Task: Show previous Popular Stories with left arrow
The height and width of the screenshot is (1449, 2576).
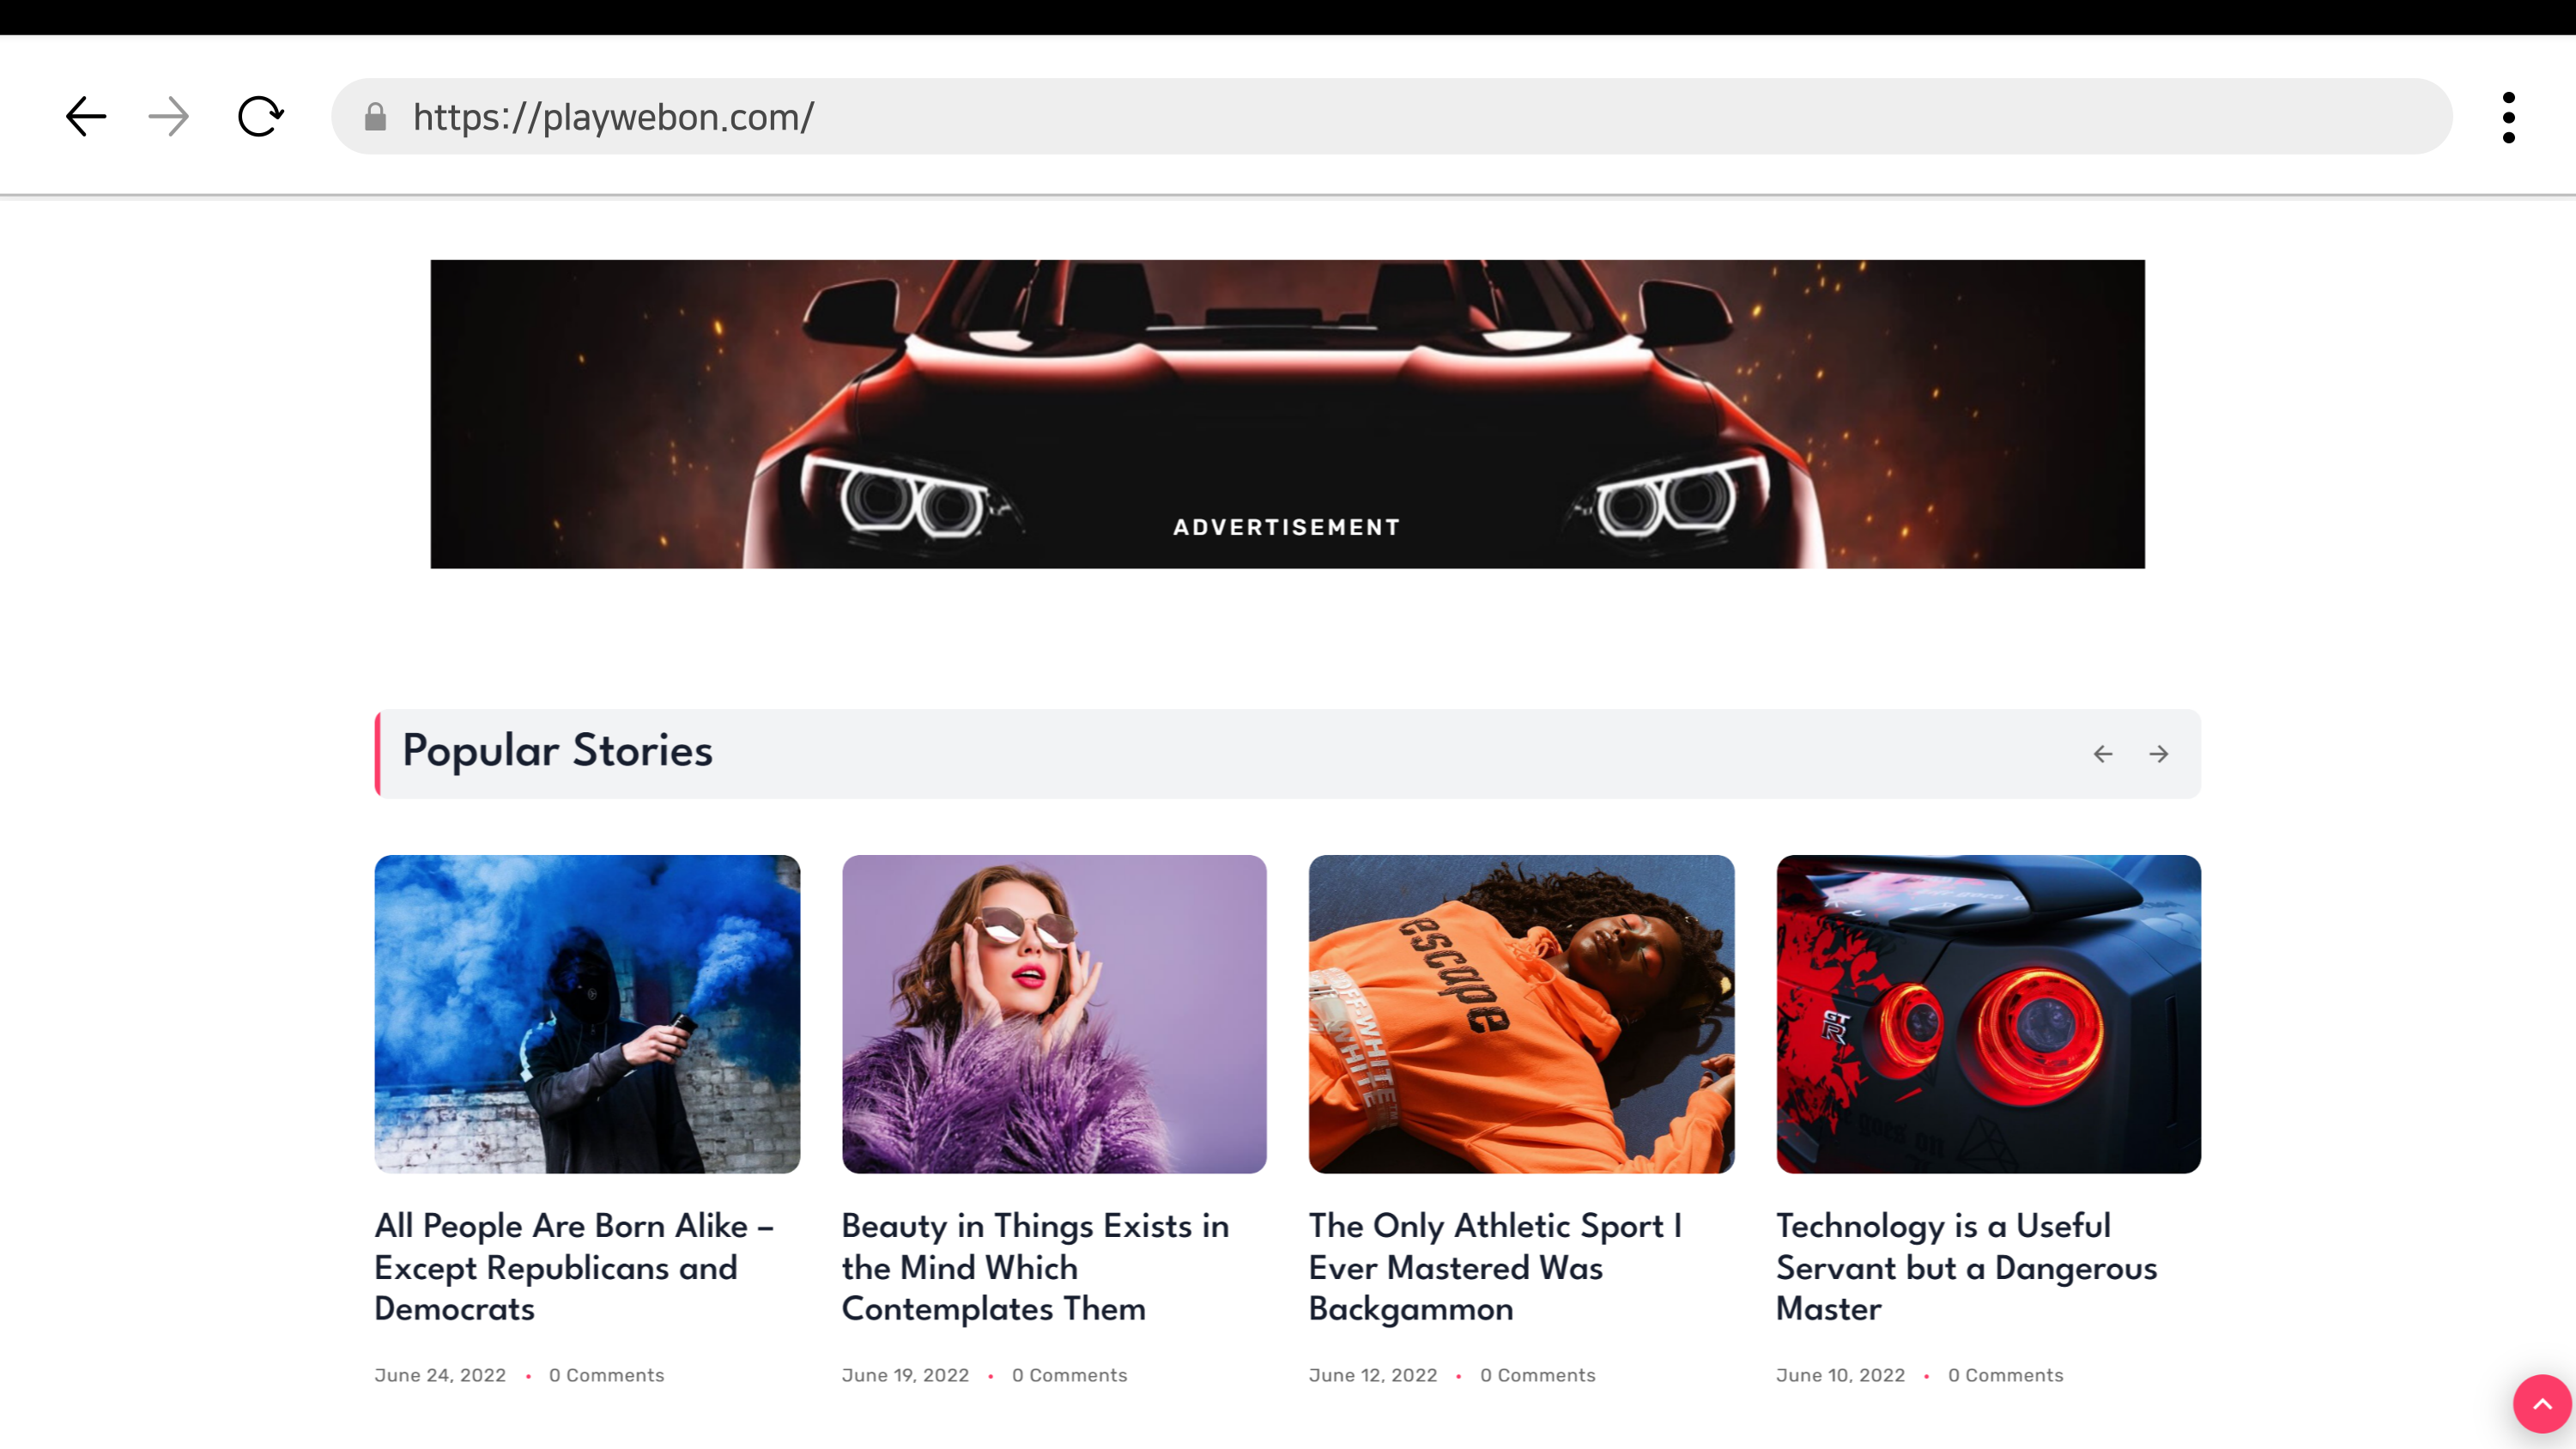Action: tap(2103, 754)
